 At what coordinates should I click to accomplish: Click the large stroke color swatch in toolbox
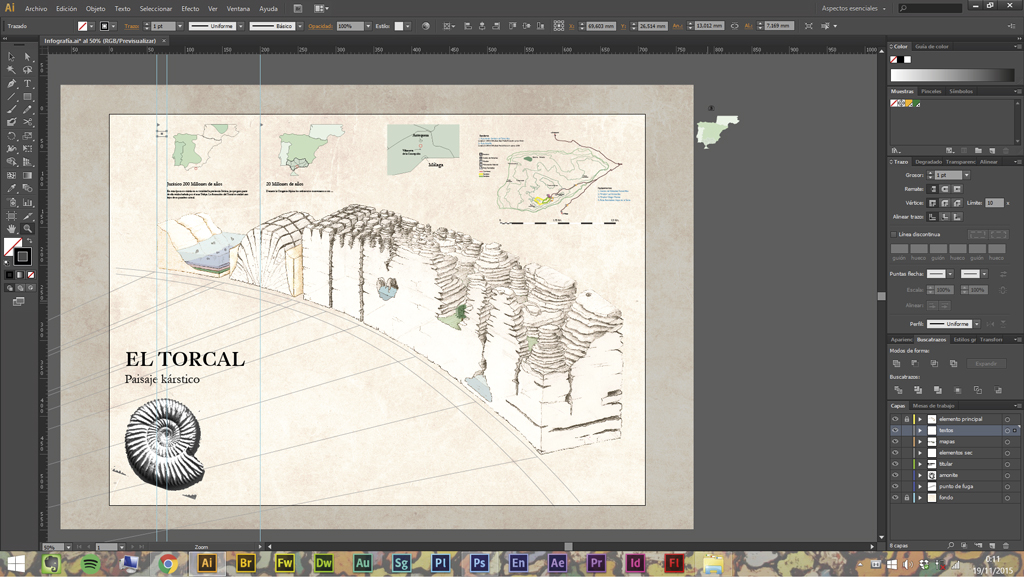(22, 256)
